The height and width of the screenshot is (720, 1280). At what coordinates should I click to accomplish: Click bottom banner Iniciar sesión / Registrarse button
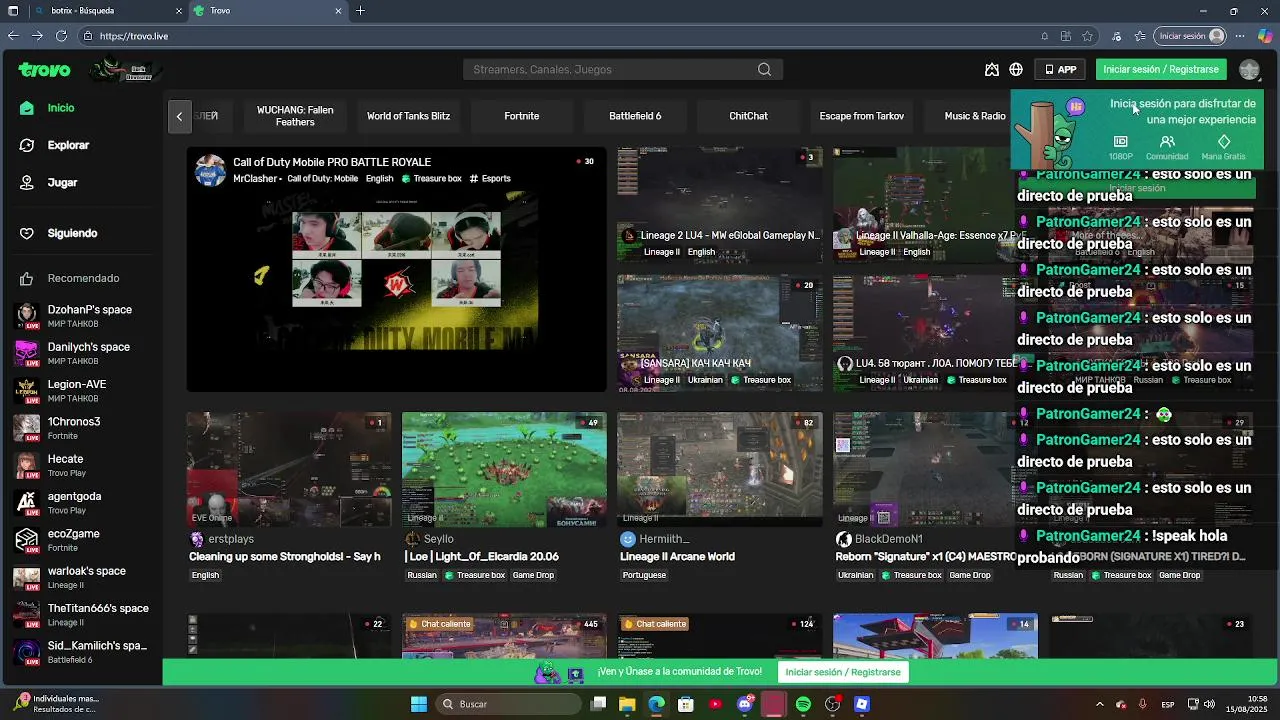843,672
